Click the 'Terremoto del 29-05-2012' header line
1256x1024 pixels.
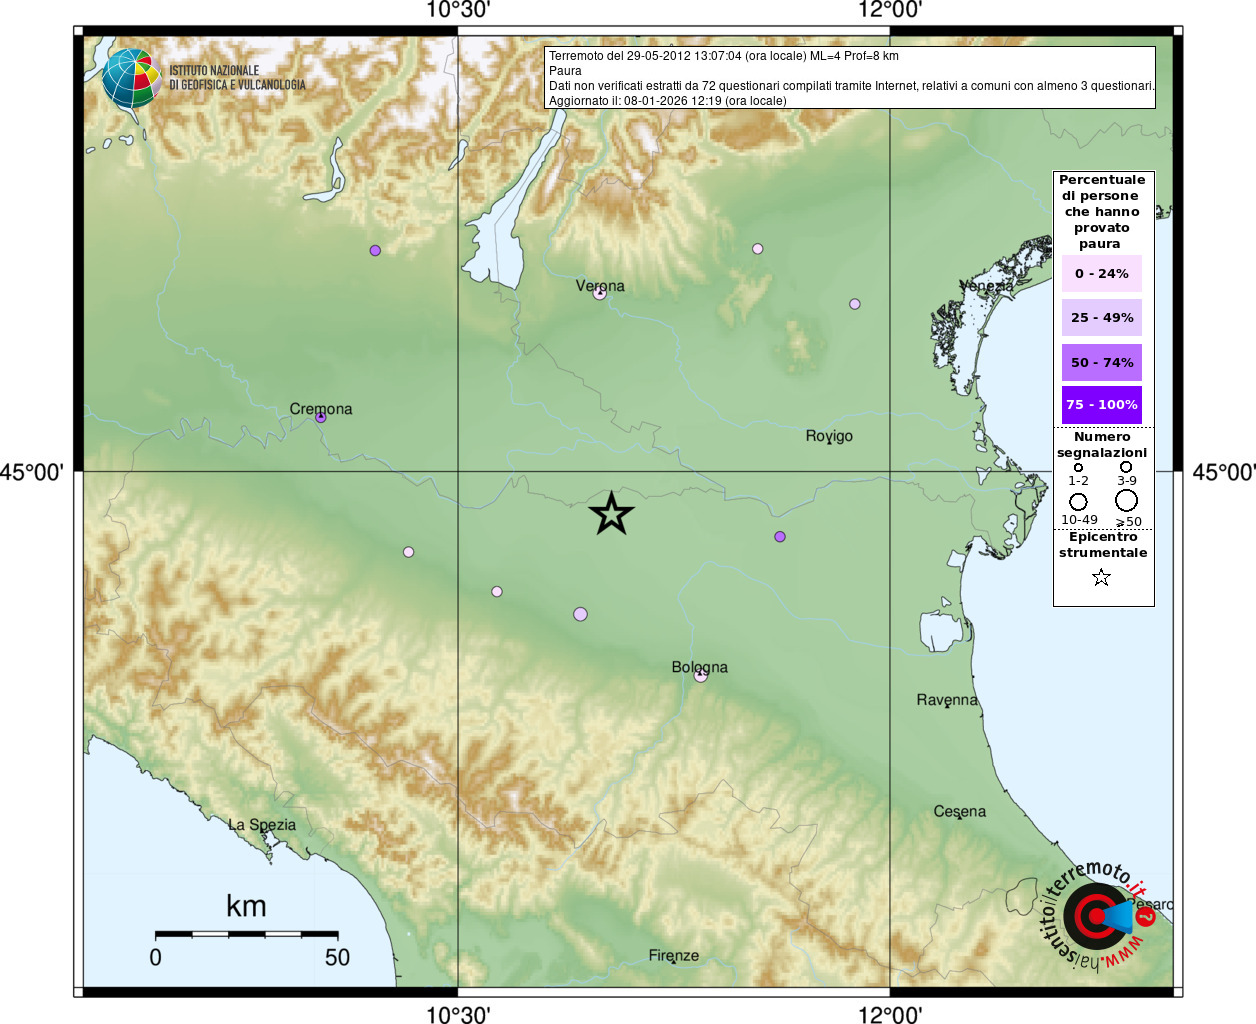[x=724, y=56]
